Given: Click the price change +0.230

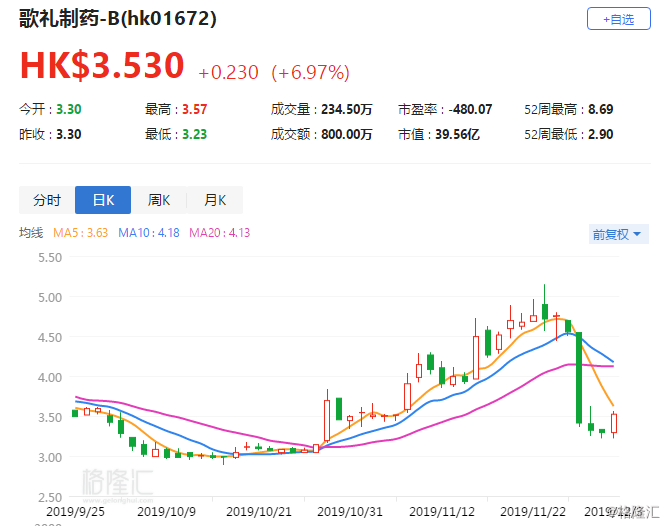Looking at the screenshot, I should pos(228,72).
